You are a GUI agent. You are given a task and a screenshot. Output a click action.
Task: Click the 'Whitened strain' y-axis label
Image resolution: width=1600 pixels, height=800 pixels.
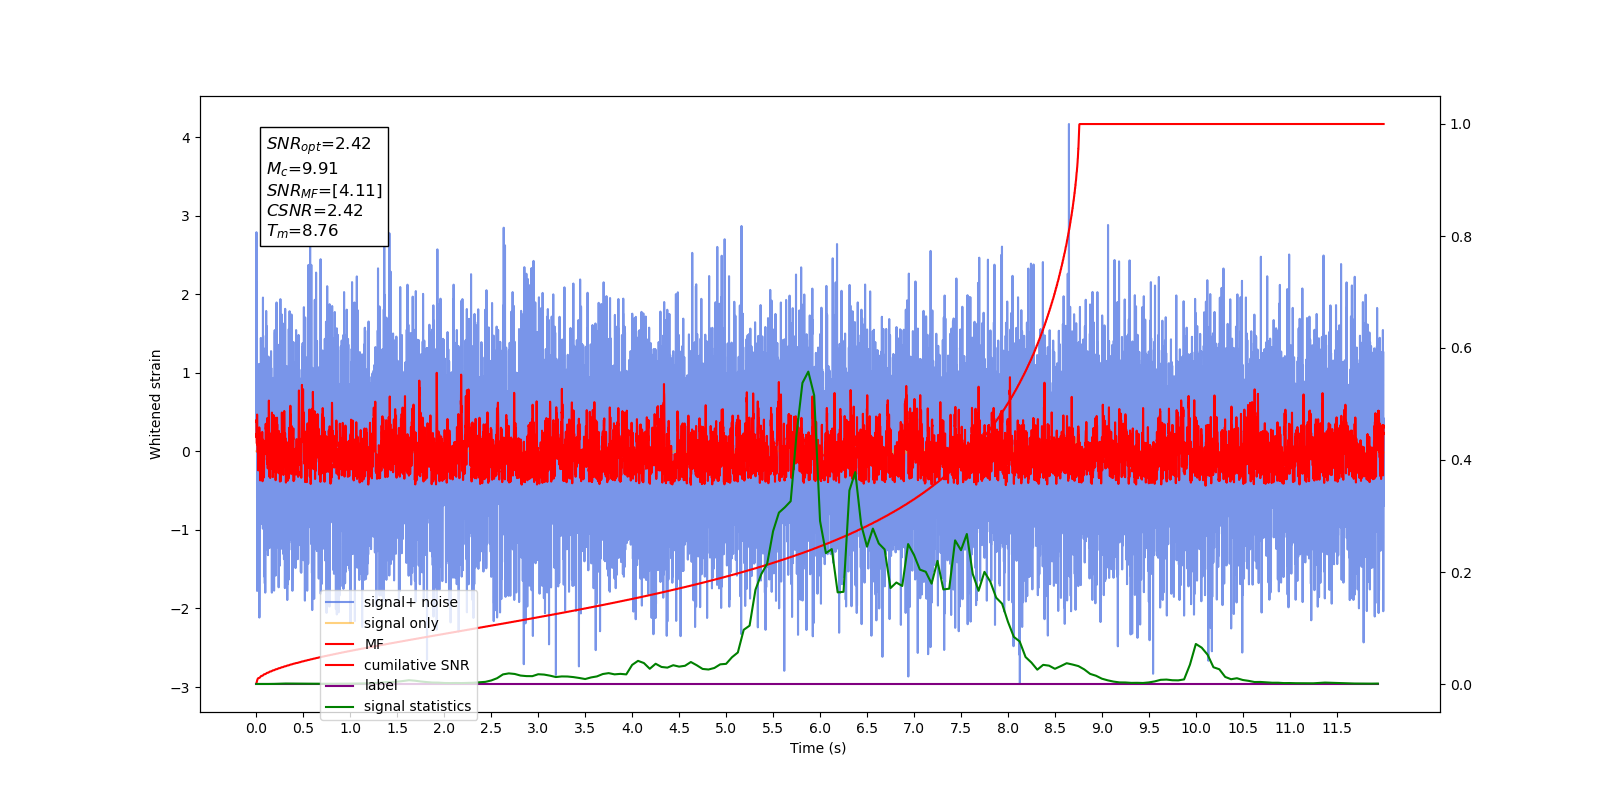coord(155,404)
